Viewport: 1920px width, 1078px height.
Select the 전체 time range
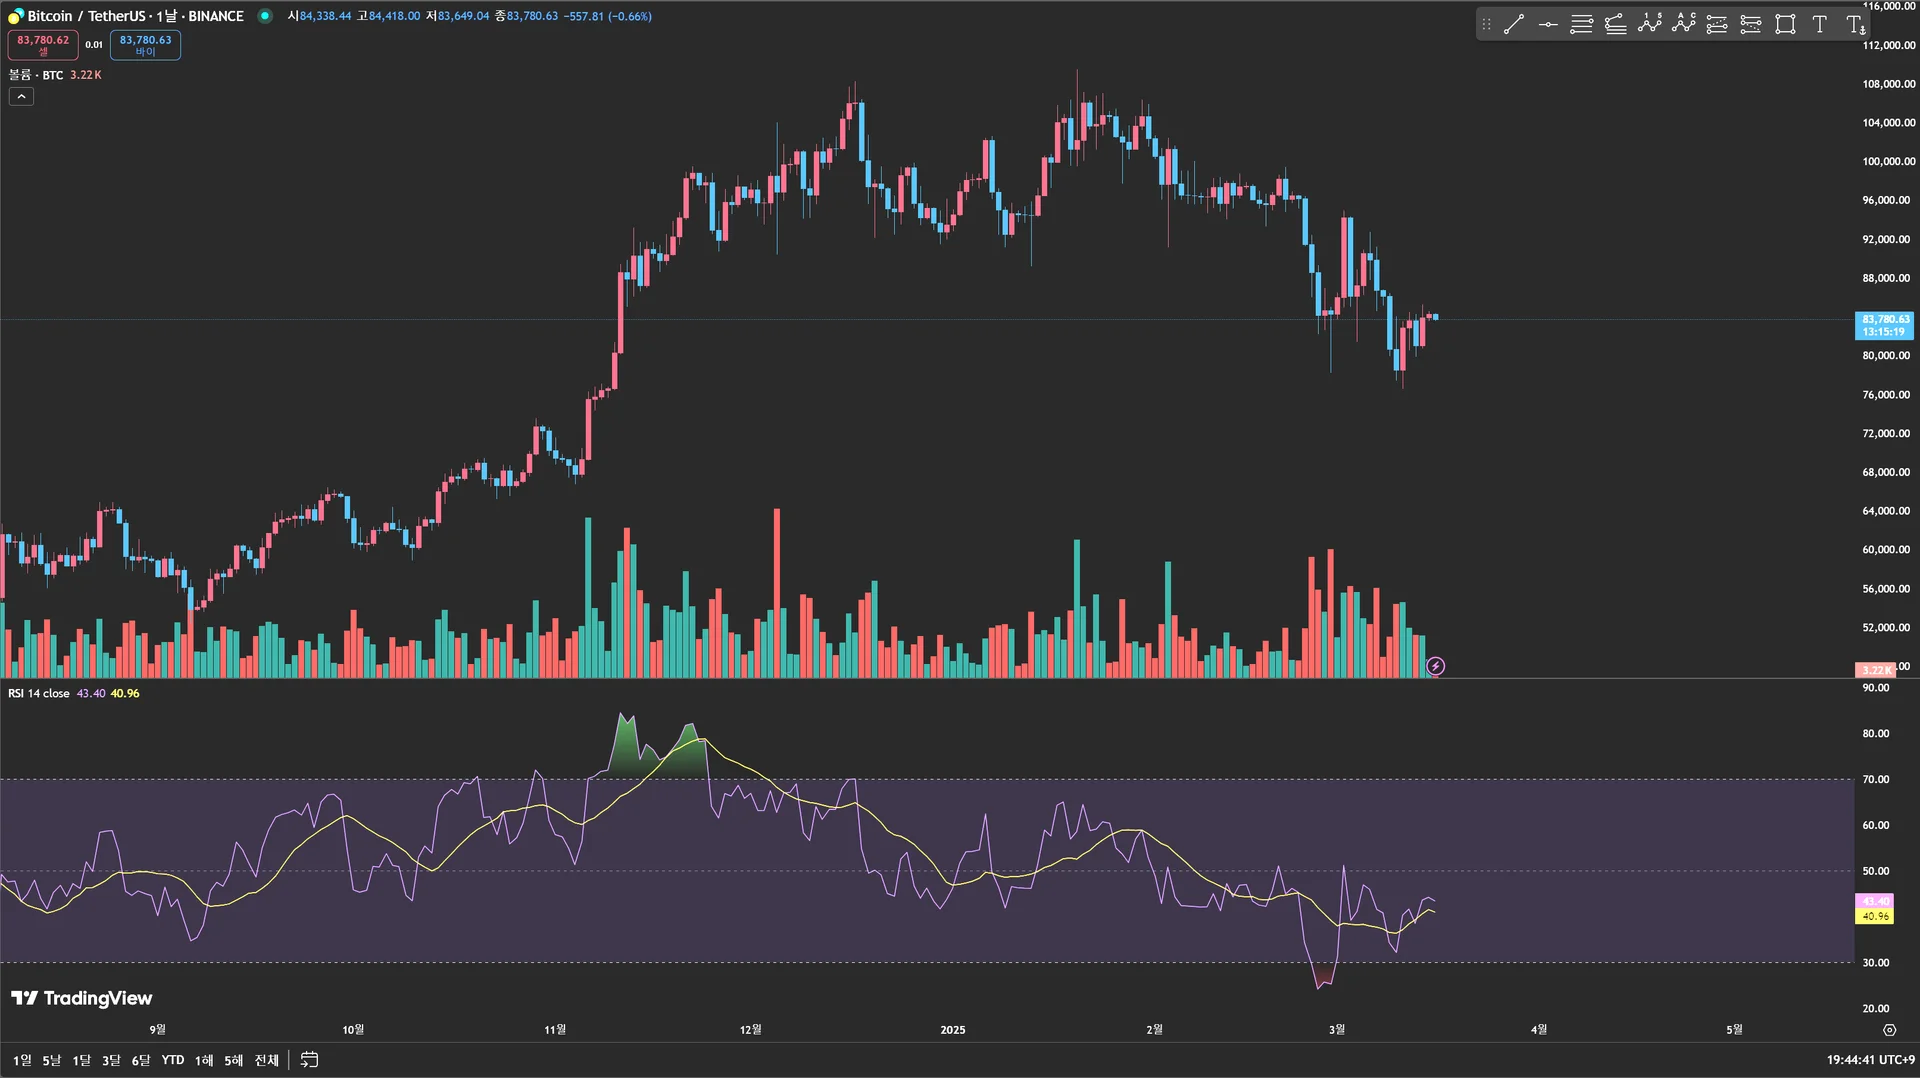coord(267,1060)
